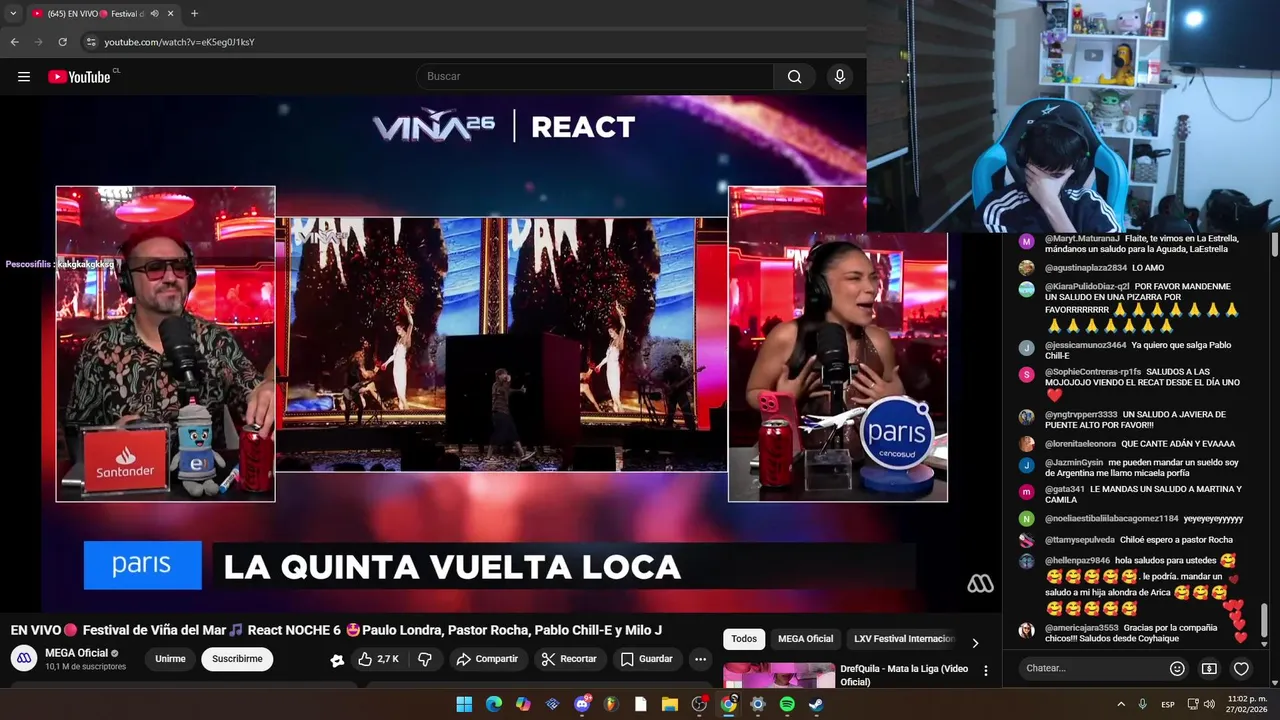Open Copilot from the taskbar
Screen dimensions: 1280x720
pos(523,704)
